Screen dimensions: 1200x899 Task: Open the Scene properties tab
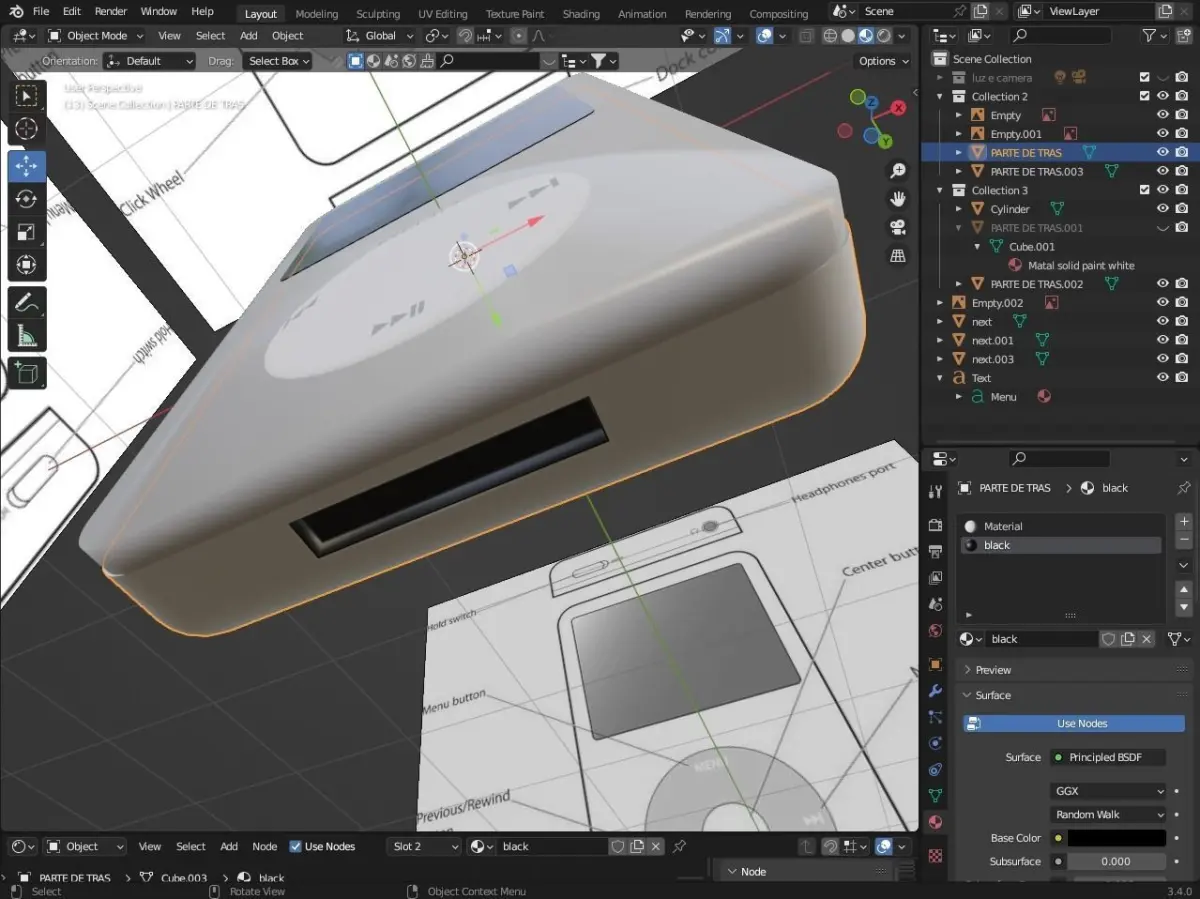935,604
